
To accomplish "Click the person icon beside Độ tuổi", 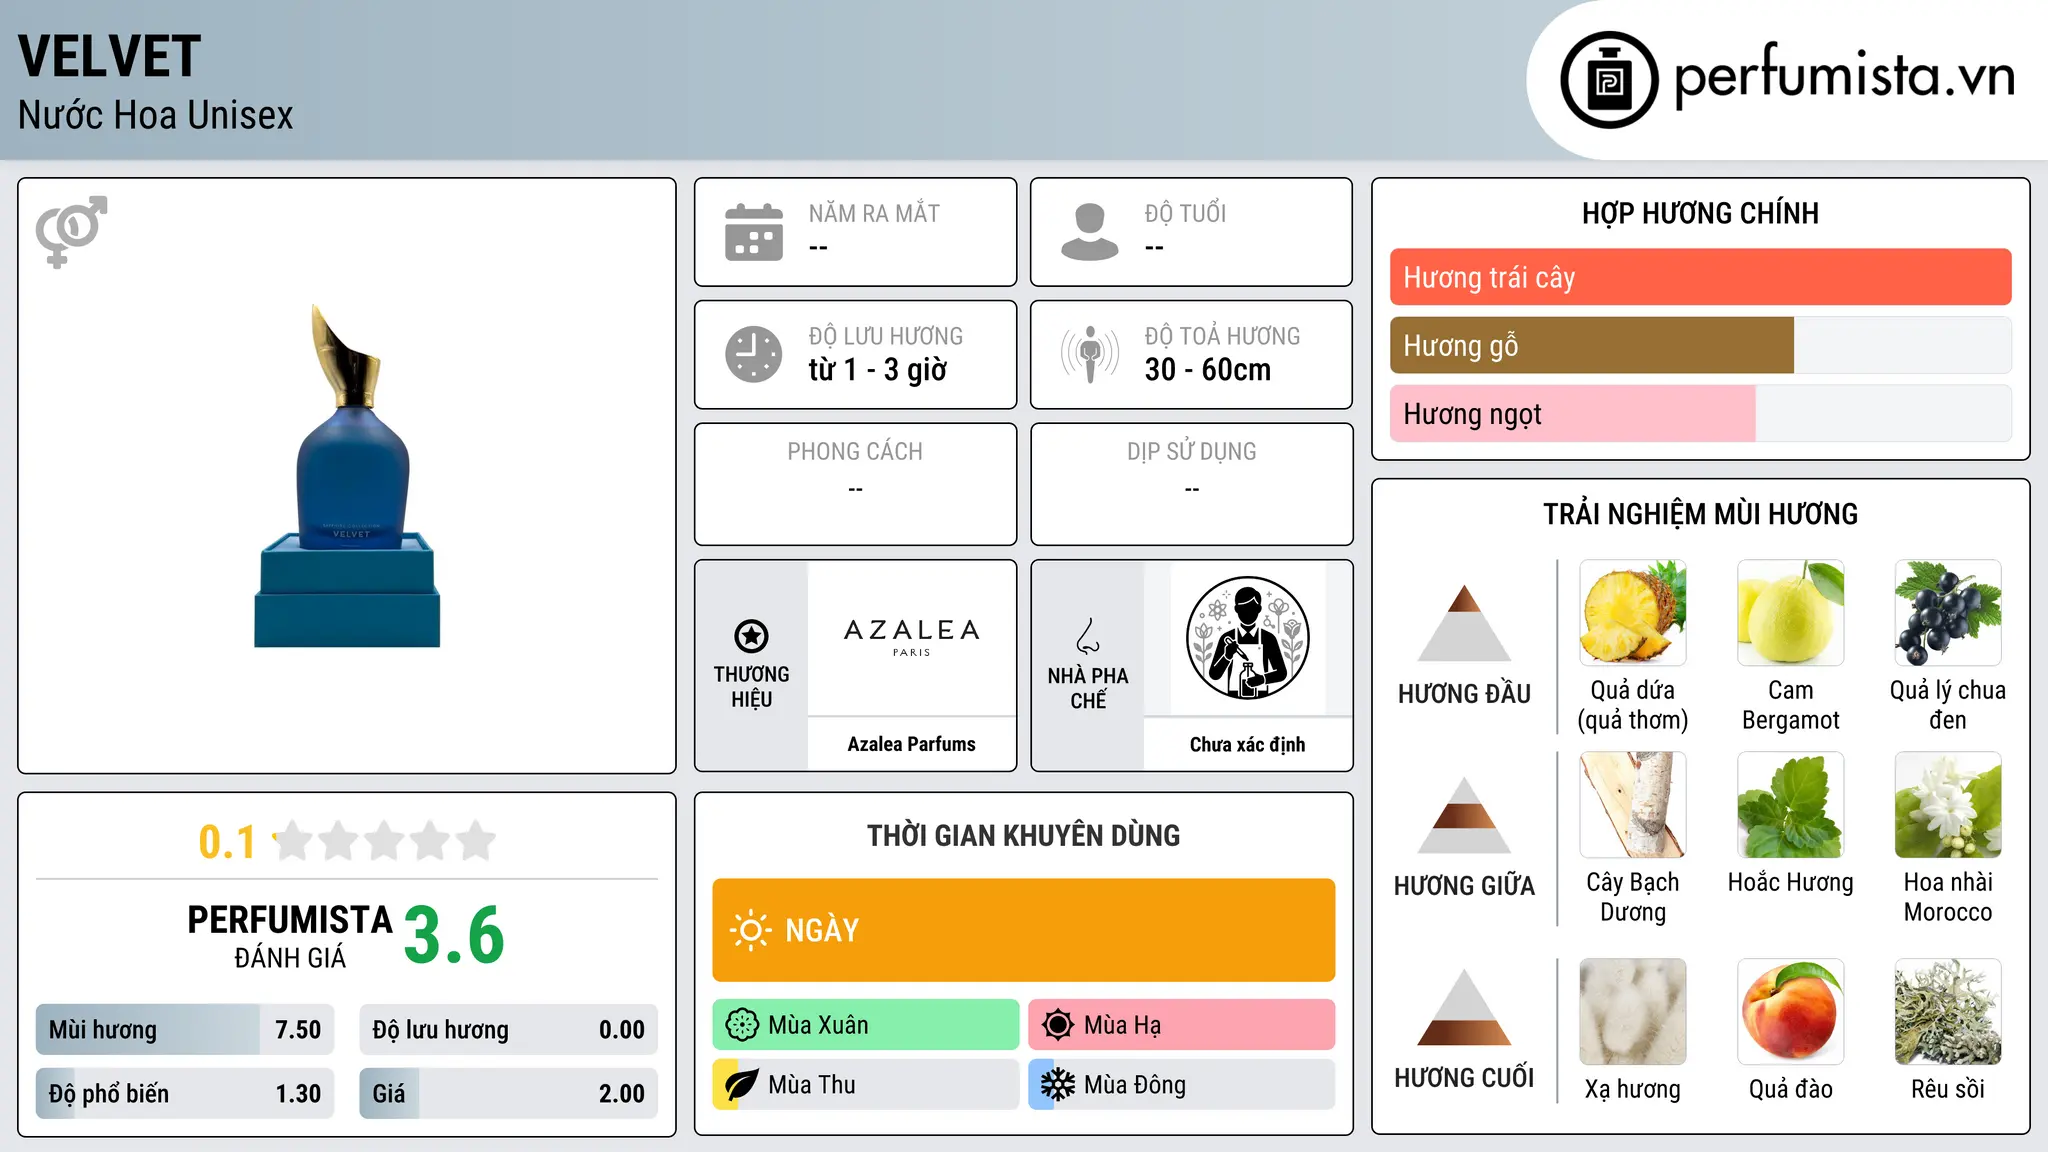I will [1090, 232].
